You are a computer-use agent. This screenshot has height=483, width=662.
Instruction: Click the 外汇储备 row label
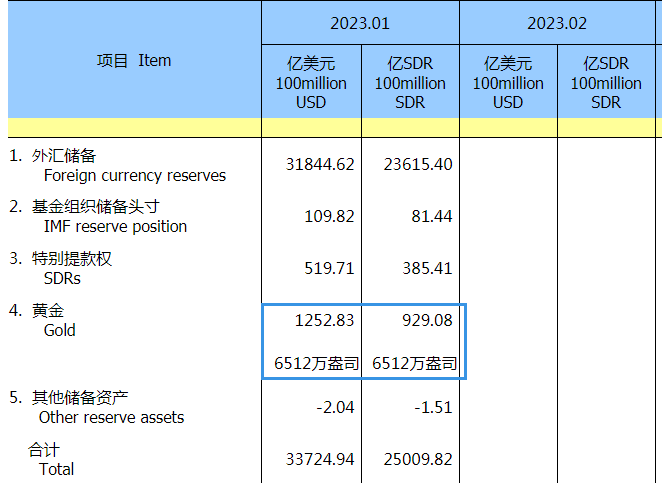[x=64, y=156]
